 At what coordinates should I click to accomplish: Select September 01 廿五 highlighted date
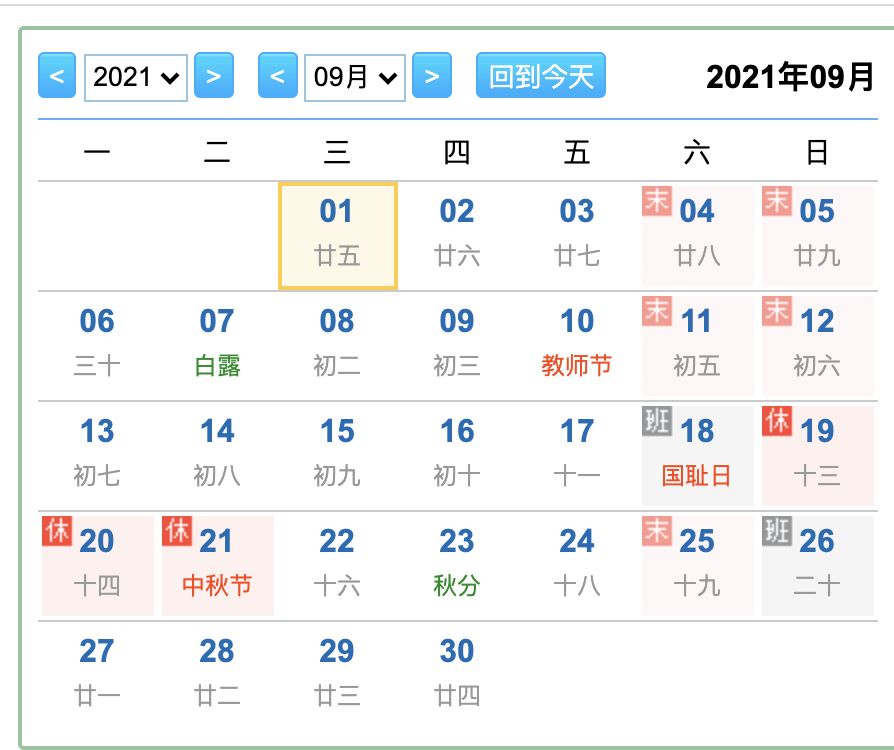338,236
